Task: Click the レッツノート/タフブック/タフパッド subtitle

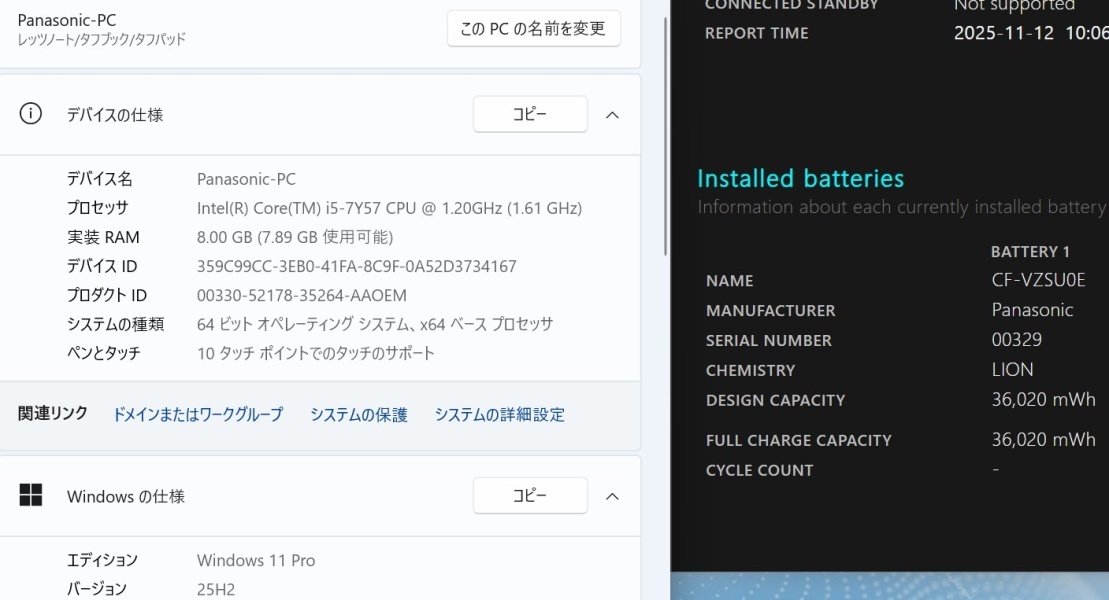Action: click(x=102, y=39)
